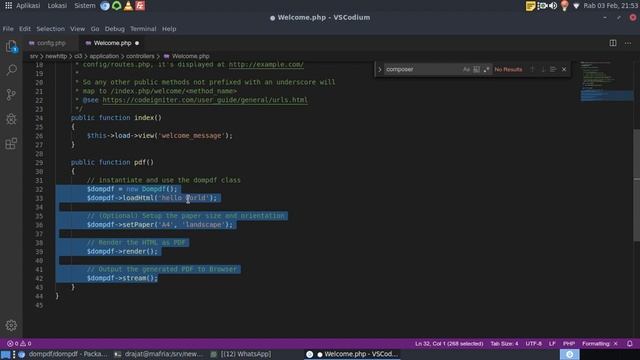The image size is (640, 360).
Task: Open the http://example.com/ link in comment
Action: (266, 64)
